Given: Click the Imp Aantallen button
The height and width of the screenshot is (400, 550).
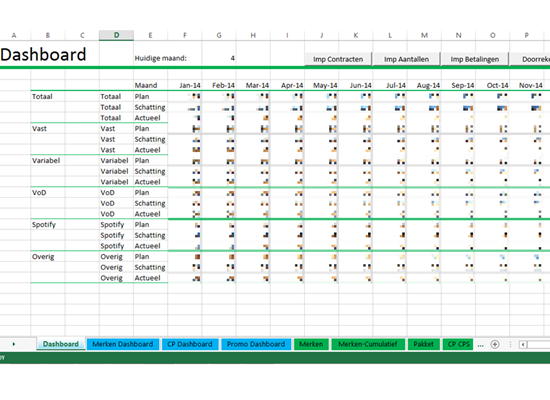Looking at the screenshot, I should (406, 59).
